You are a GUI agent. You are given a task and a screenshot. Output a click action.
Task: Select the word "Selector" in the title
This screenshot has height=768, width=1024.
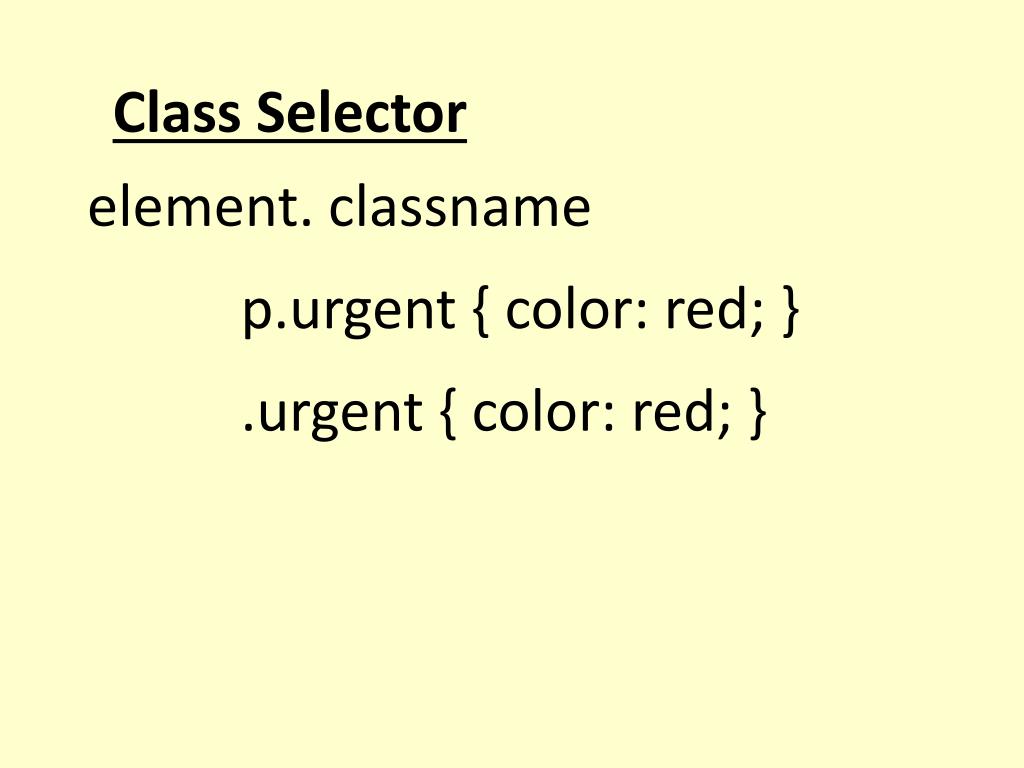(x=361, y=113)
